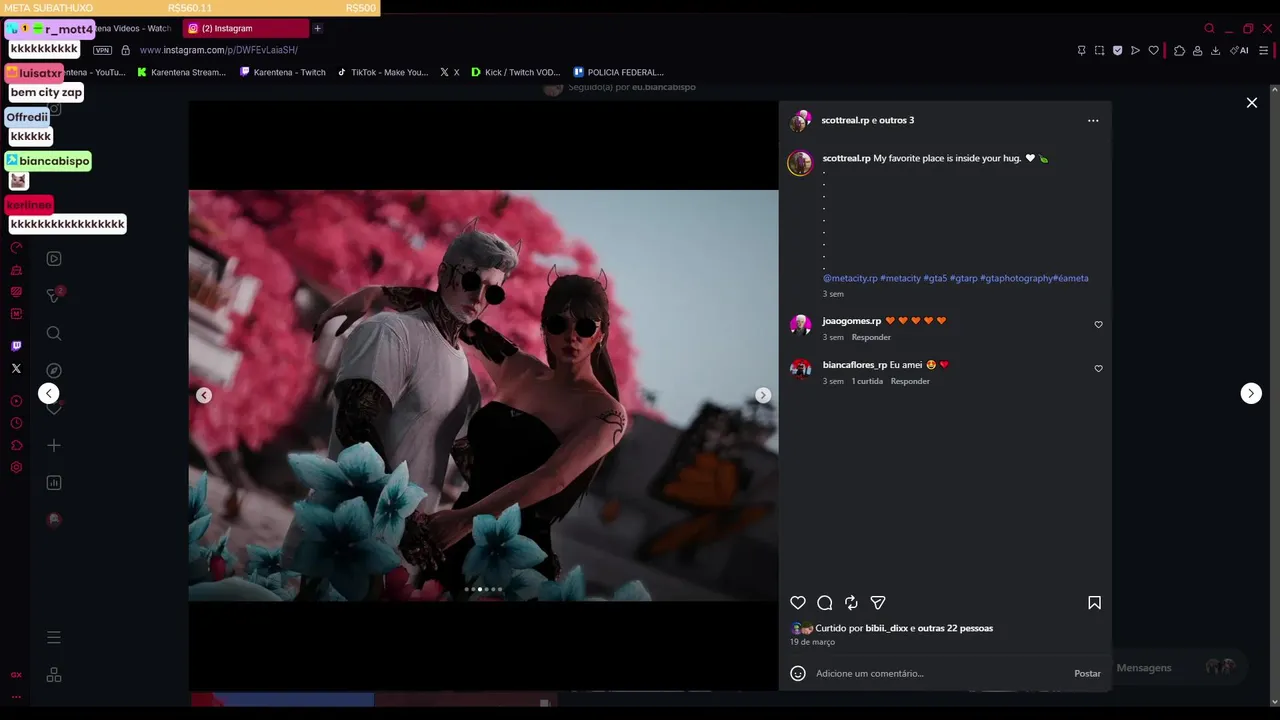The height and width of the screenshot is (720, 1280).
Task: Click scottreal.rp avatar in post header
Action: coord(801,121)
